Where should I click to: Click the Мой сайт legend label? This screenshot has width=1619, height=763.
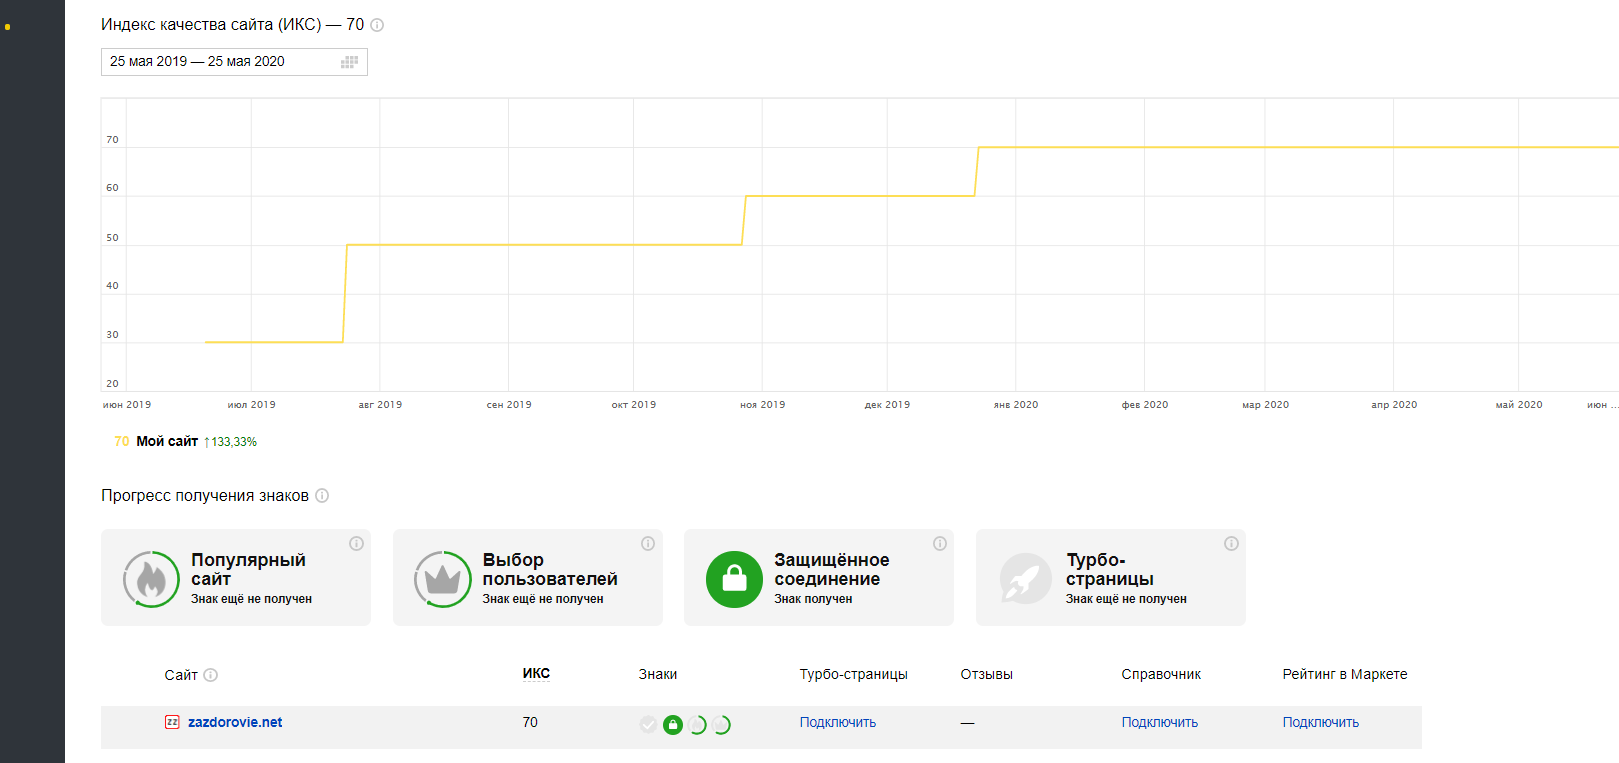pos(167,441)
